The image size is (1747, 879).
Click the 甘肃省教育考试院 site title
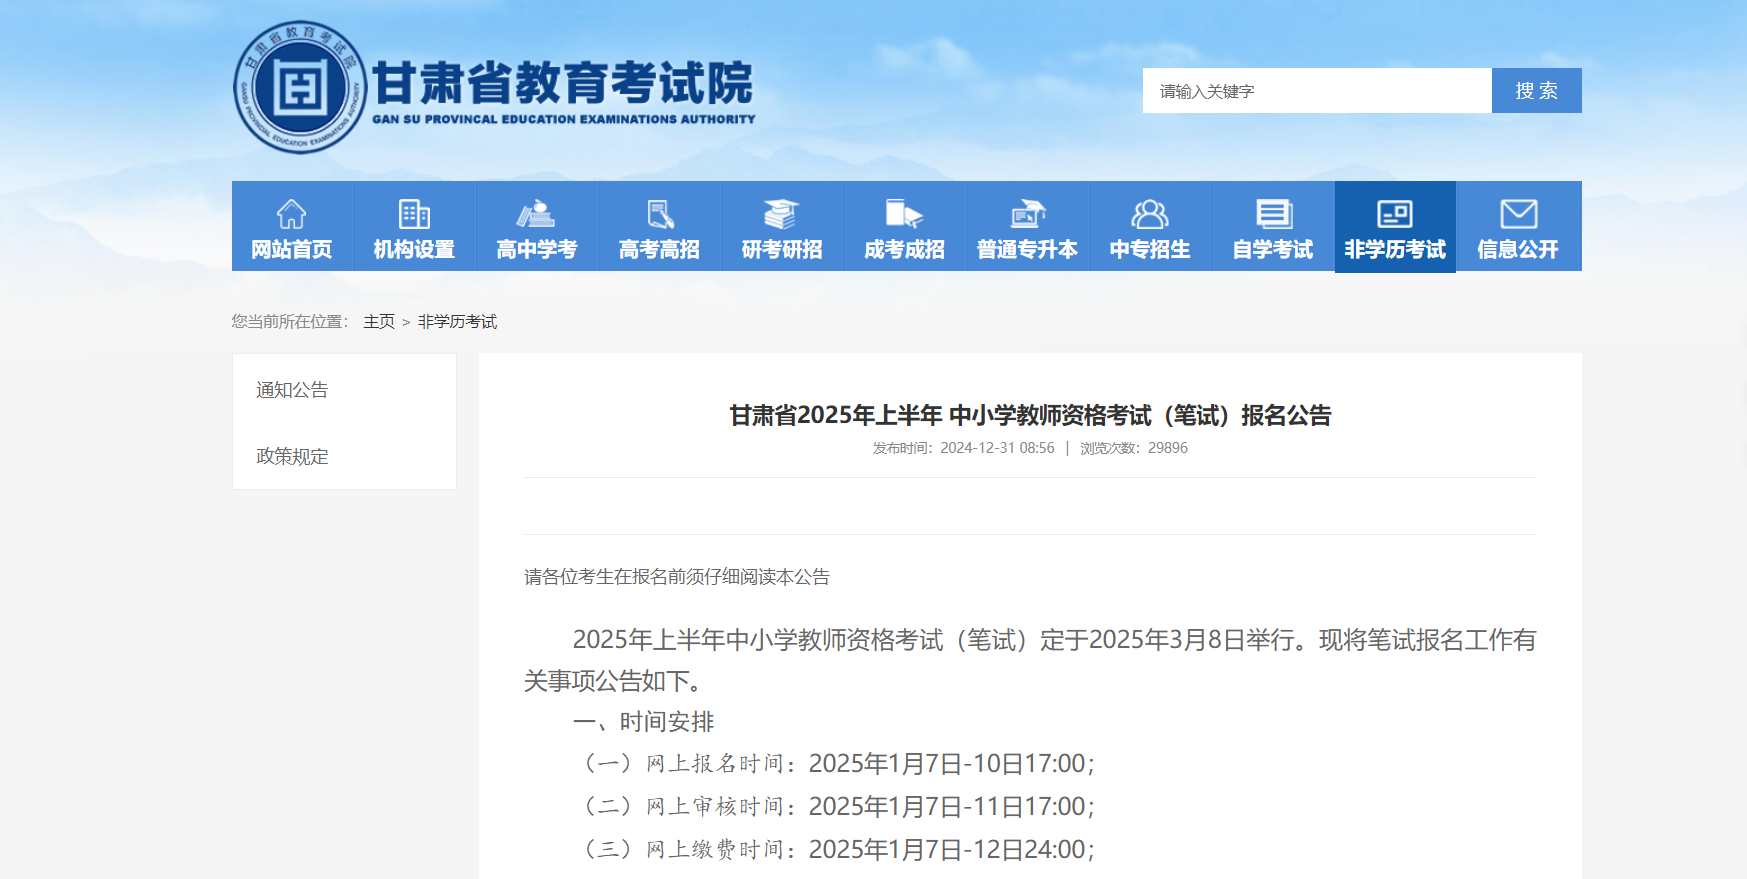pos(563,83)
